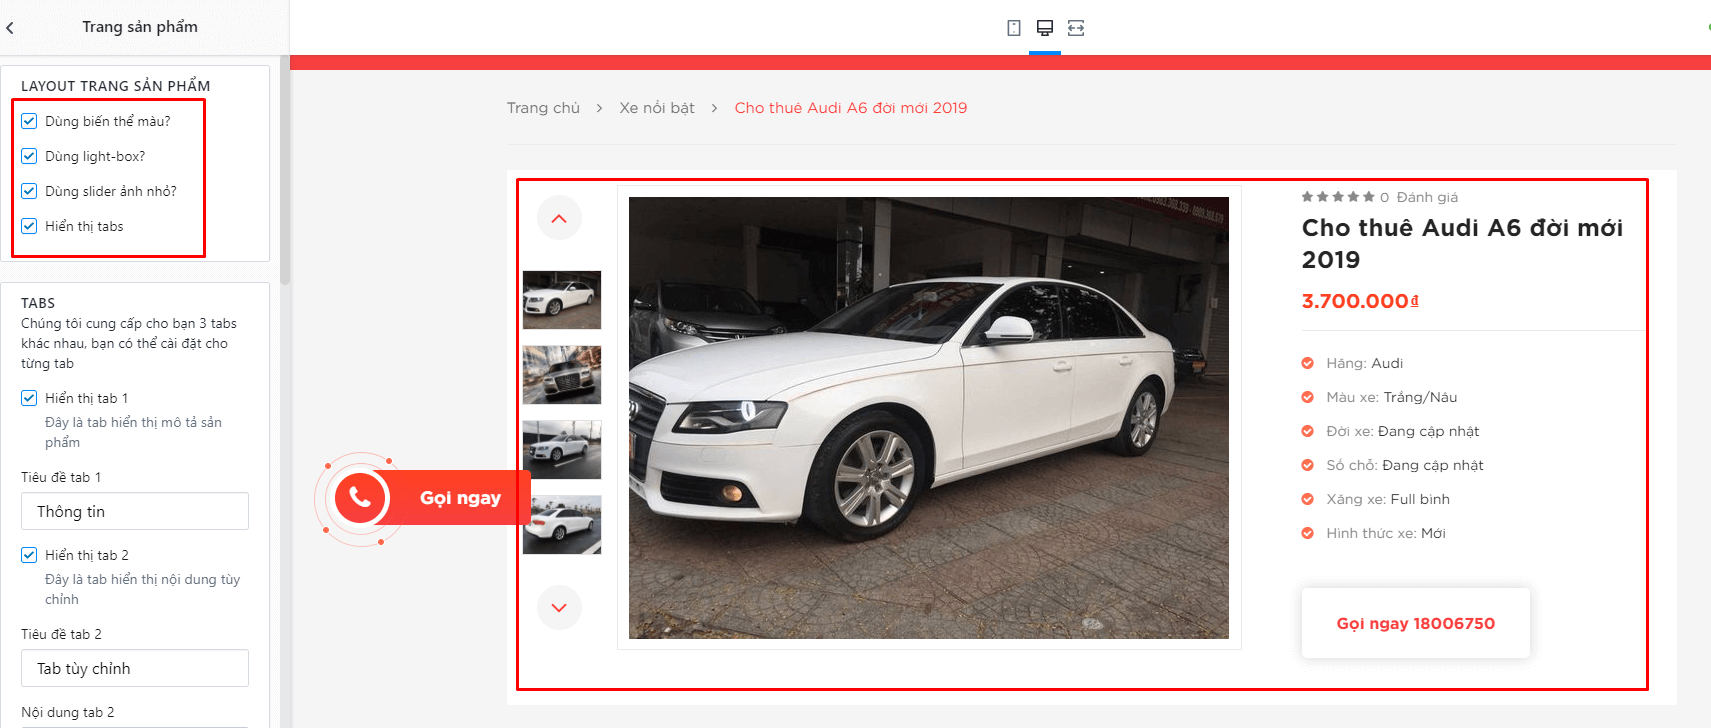Click the price '3.700.000₫'
The height and width of the screenshot is (728, 1711).
tap(1360, 301)
